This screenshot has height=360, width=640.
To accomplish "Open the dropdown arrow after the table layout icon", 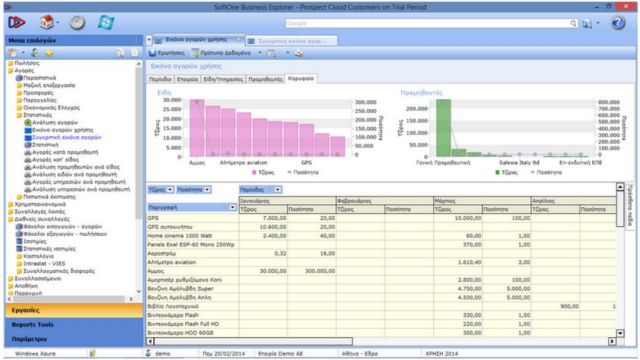I will coord(287,53).
